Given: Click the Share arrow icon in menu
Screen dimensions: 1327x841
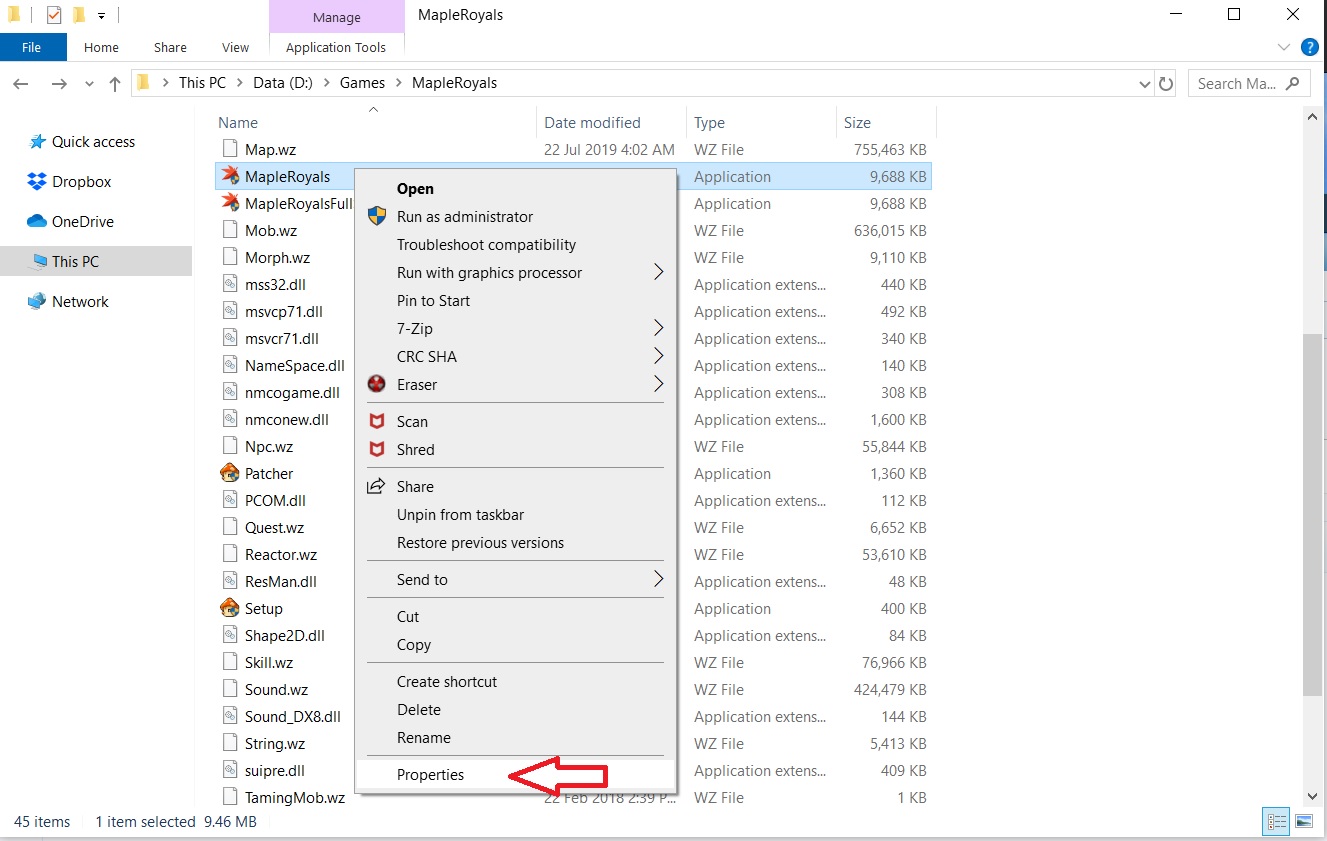Looking at the screenshot, I should tap(377, 487).
